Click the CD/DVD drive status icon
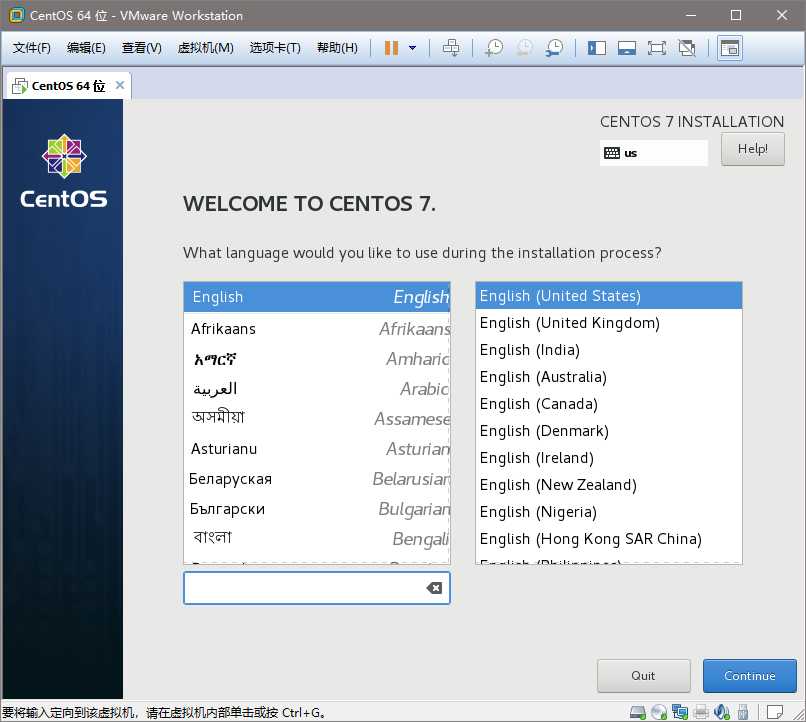The image size is (806, 722). (659, 712)
